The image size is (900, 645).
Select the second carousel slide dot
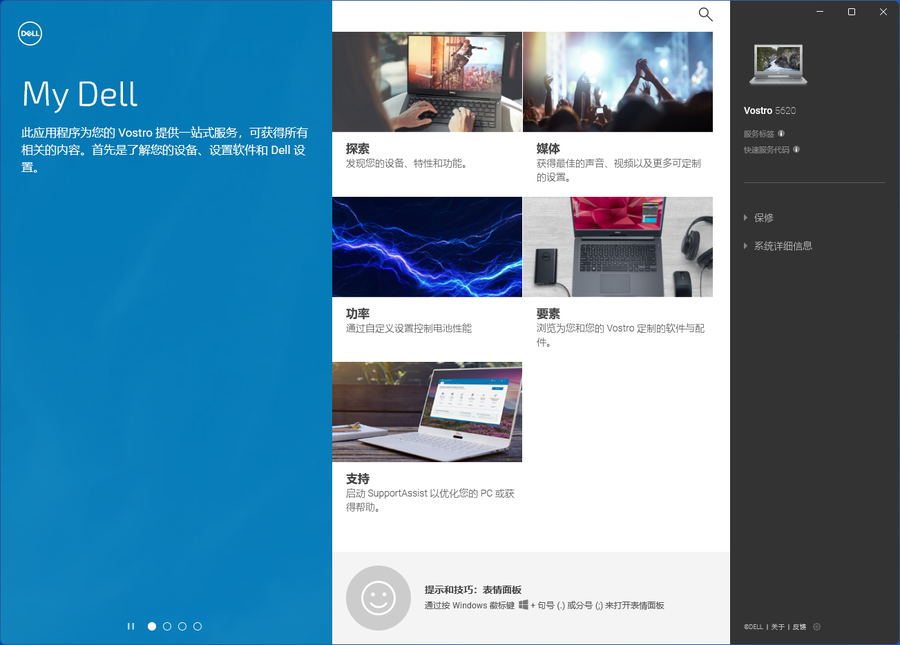pos(167,626)
